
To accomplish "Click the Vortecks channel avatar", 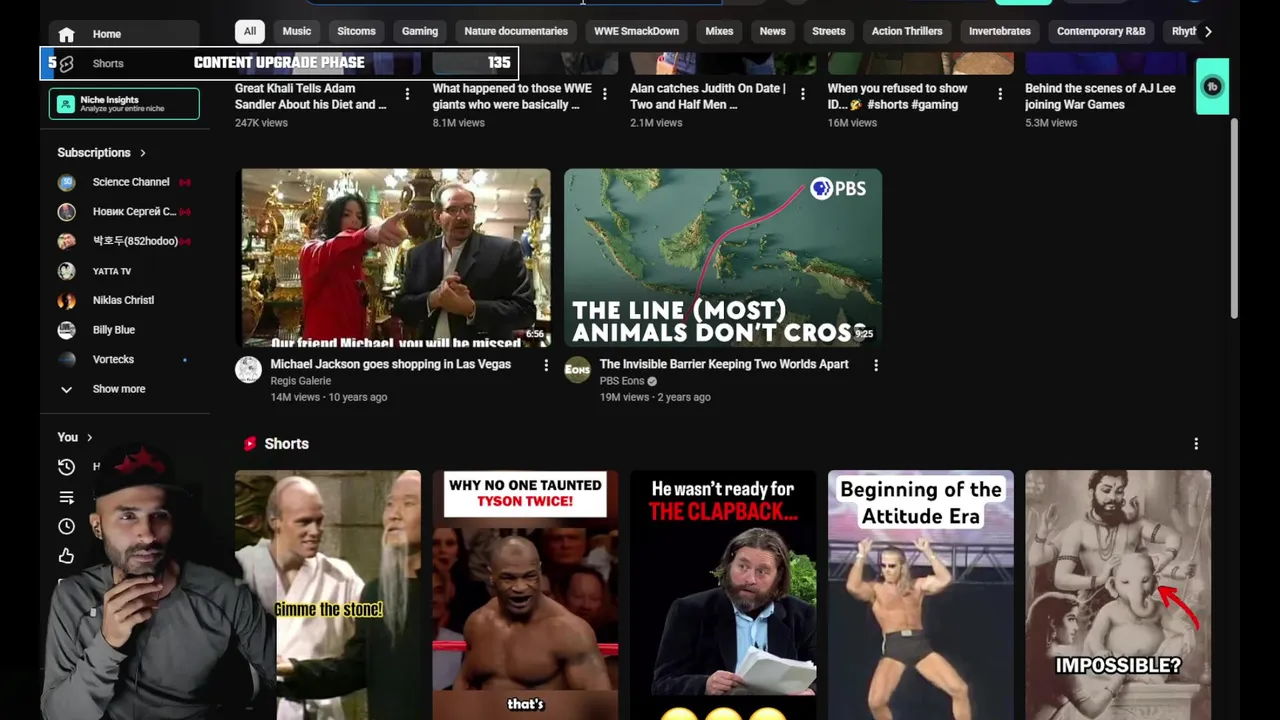I will coord(66,359).
